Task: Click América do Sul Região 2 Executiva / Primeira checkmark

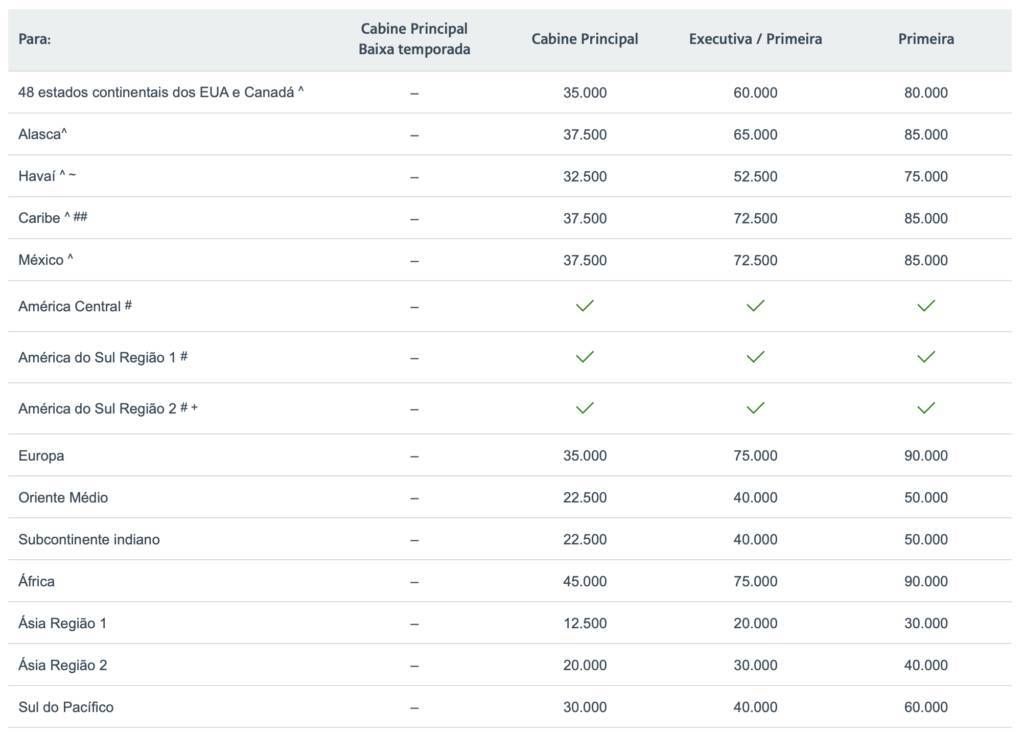Action: click(755, 408)
